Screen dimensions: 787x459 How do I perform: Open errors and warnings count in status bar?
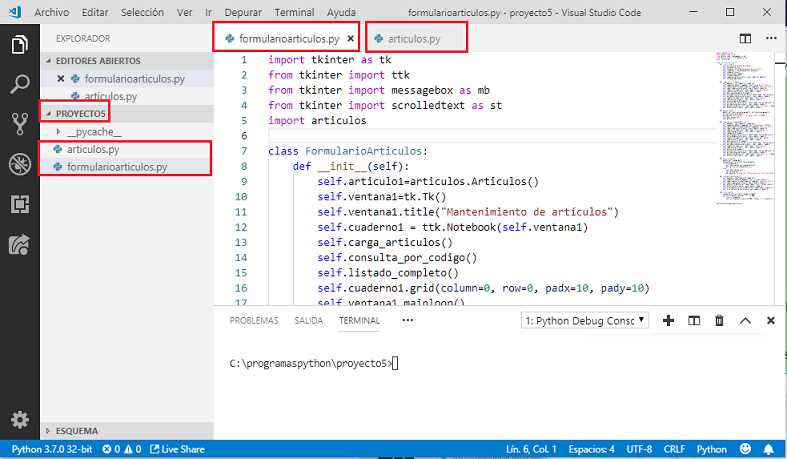coord(121,449)
